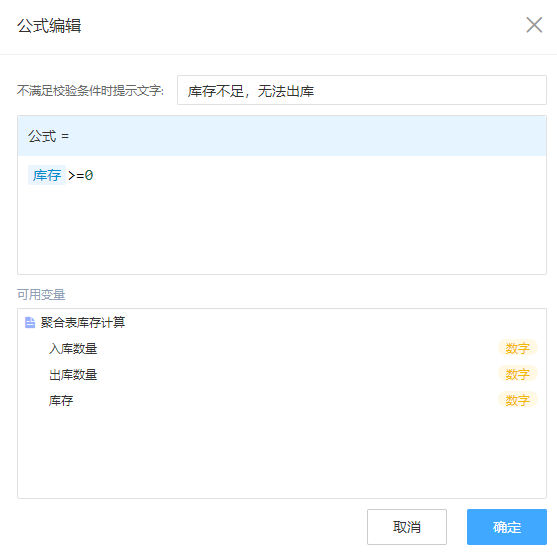Confirm with the 确定 button

pyautogui.click(x=507, y=527)
